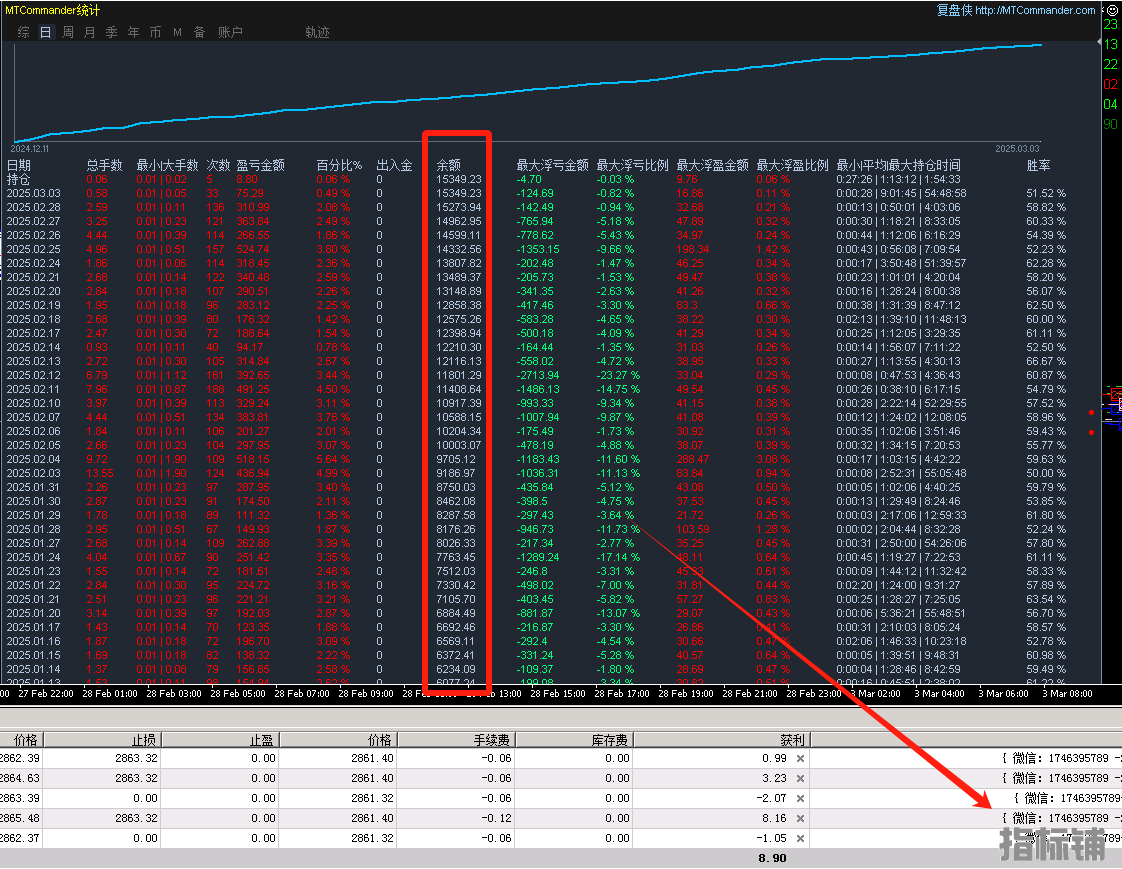Image resolution: width=1122 pixels, height=869 pixels.
Task: Switch to the 年 yearly tab
Action: 133,32
